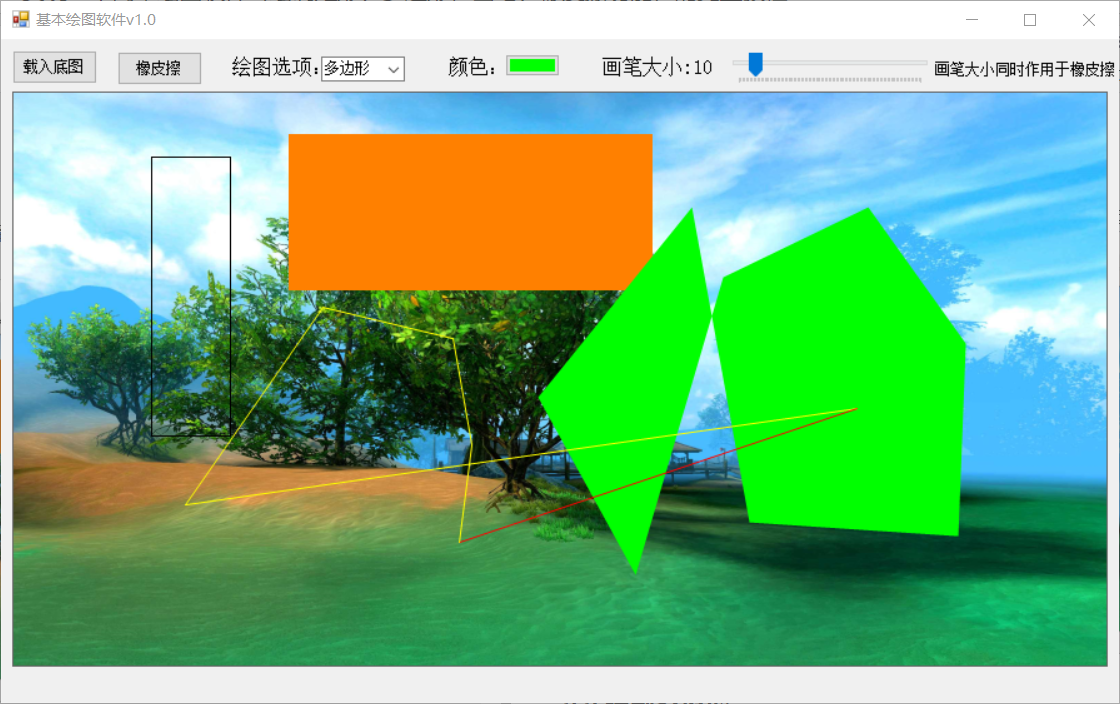Click the orange filled rectangle on the canvas

point(470,210)
